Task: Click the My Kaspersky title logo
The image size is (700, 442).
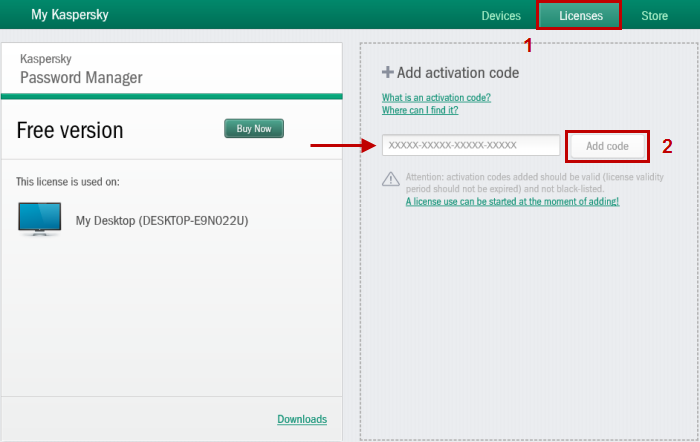Action: (x=70, y=16)
